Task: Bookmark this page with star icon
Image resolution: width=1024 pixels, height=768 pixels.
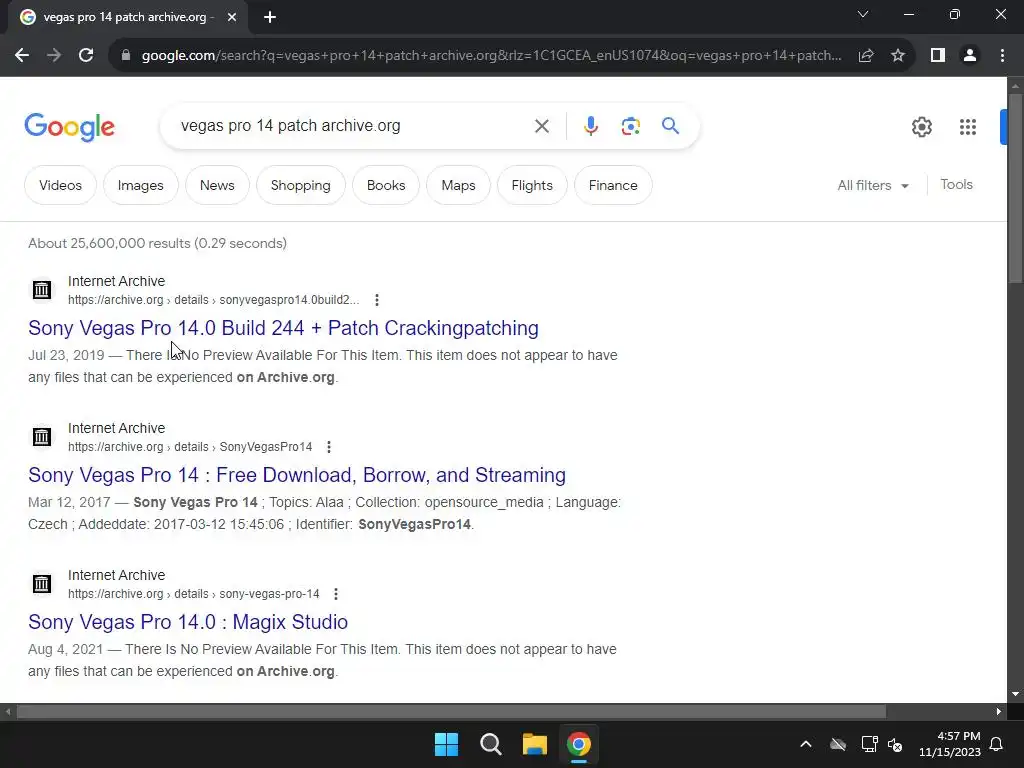Action: coord(898,56)
